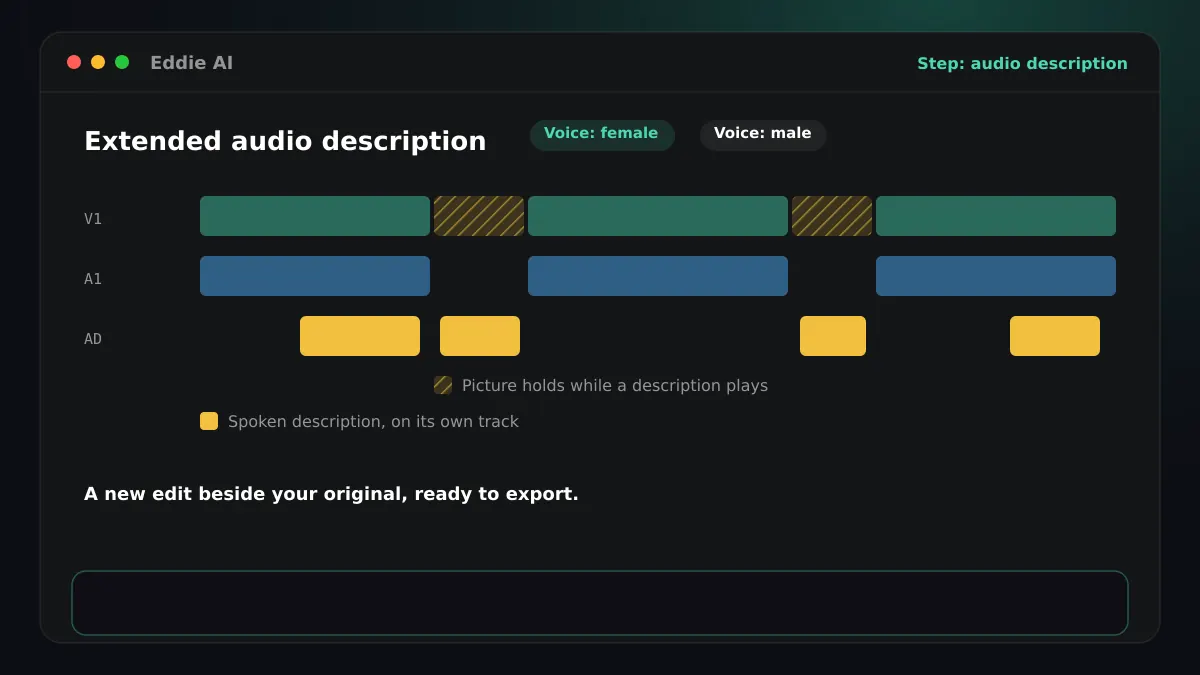The image size is (1200, 675).
Task: Minimize the window with the yellow button
Action: (x=98, y=62)
